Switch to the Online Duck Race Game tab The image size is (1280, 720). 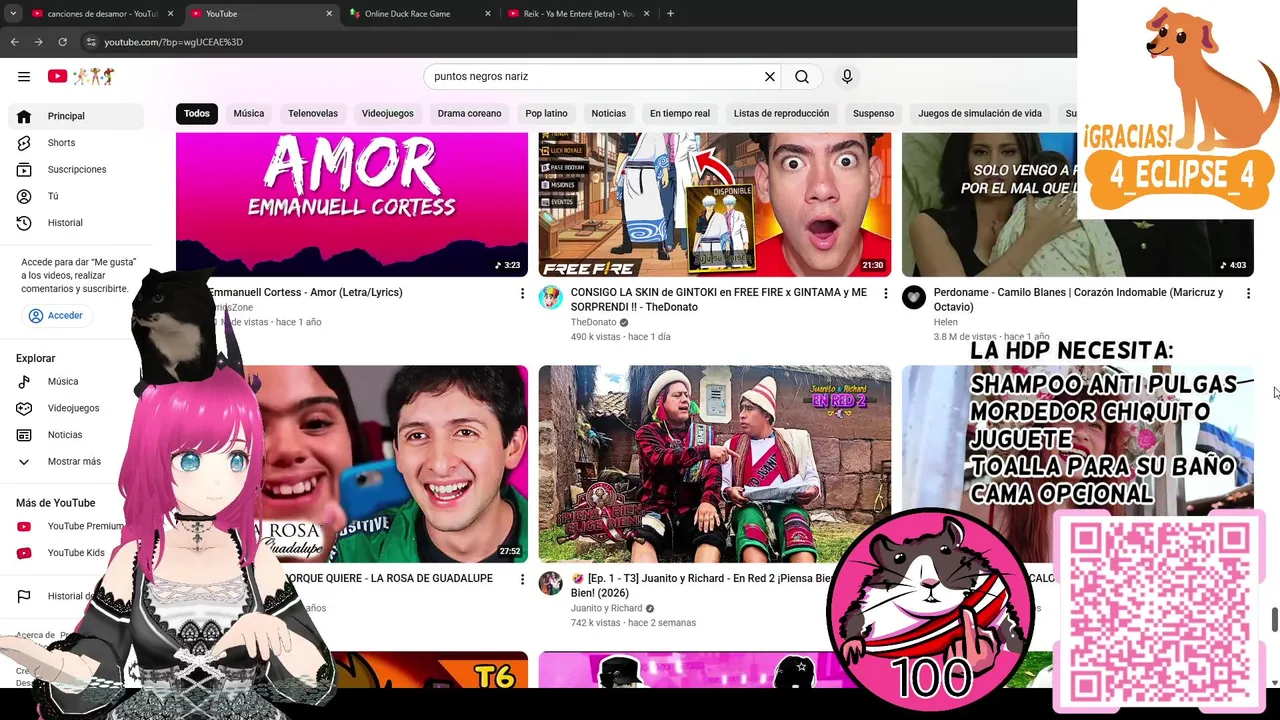coord(420,14)
